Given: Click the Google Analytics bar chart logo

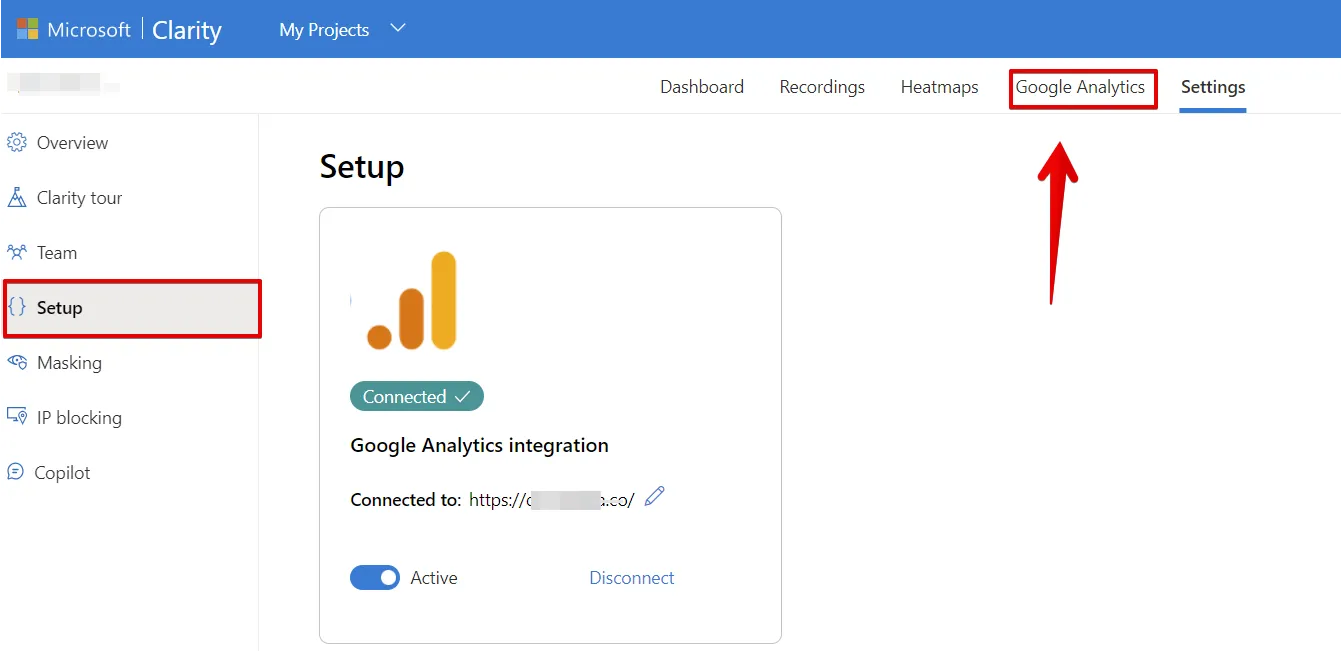Looking at the screenshot, I should click(411, 300).
